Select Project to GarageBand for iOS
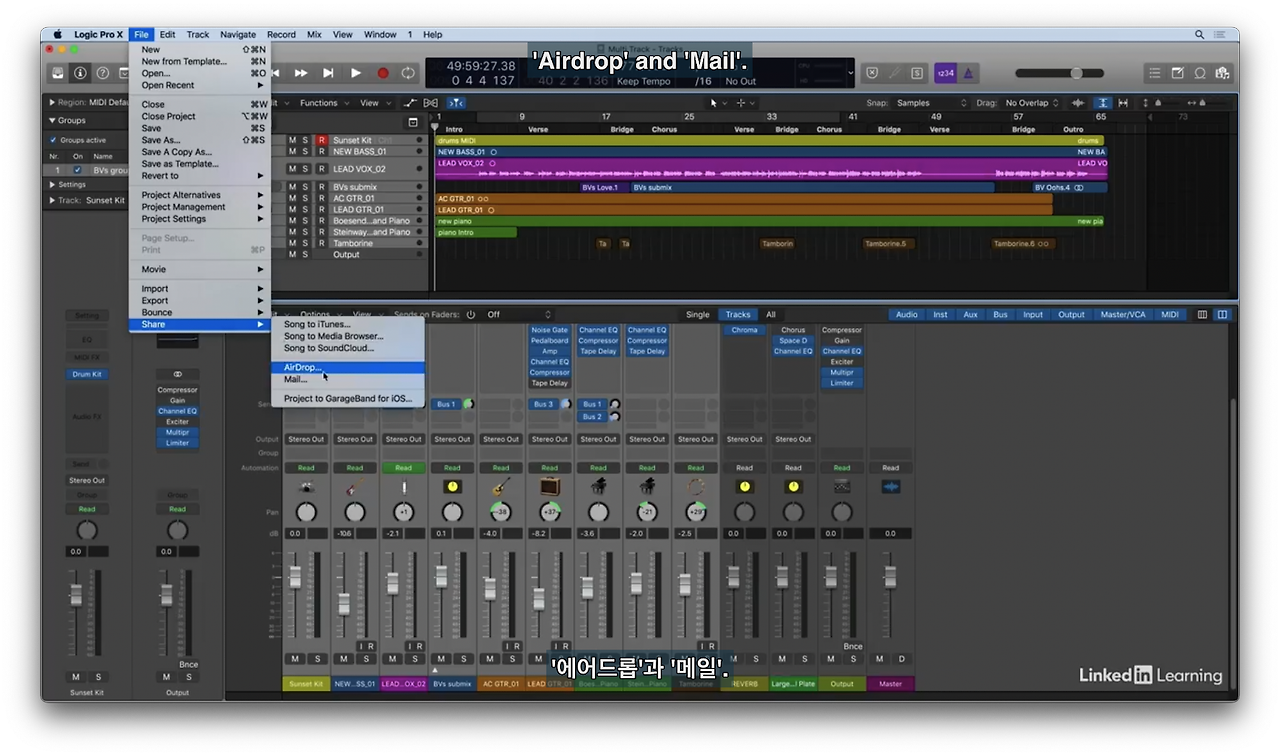The image size is (1280, 756). coord(348,399)
